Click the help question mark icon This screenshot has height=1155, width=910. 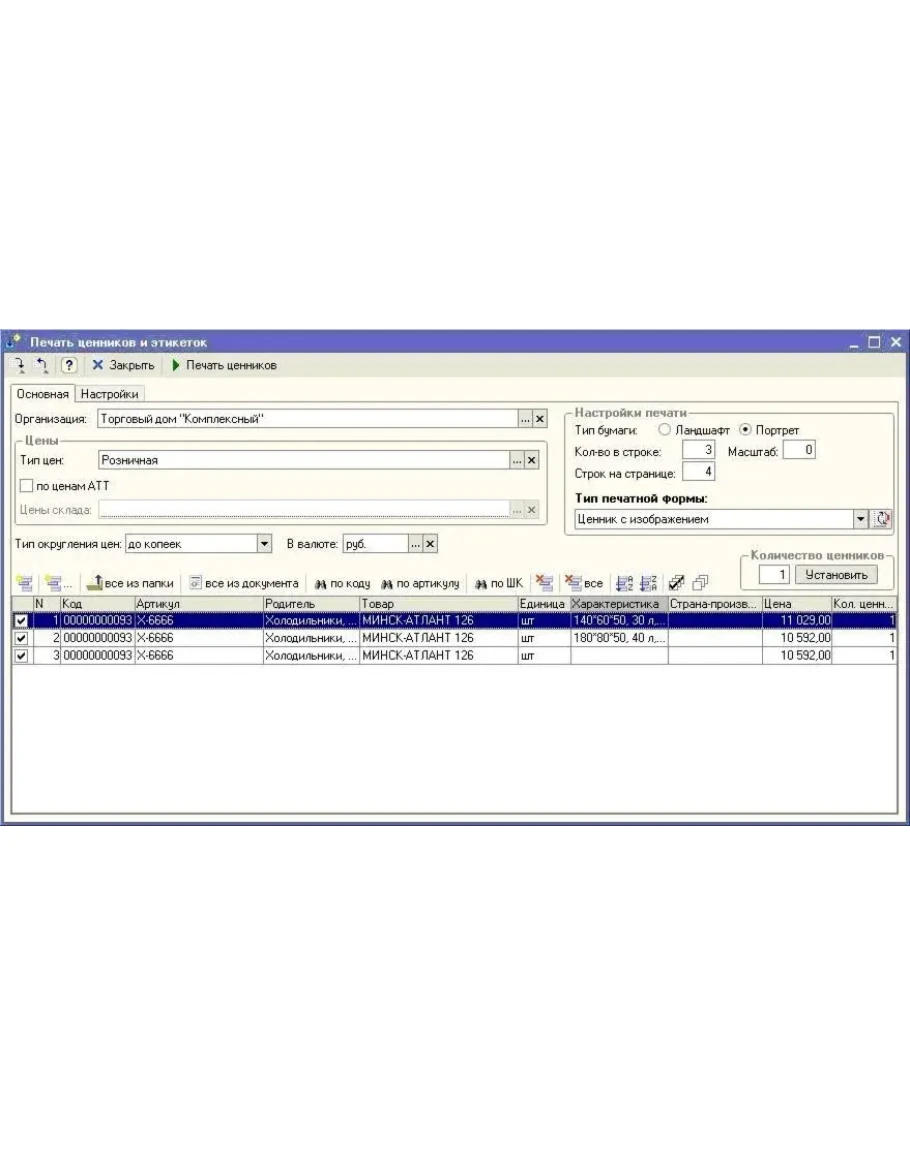click(69, 365)
